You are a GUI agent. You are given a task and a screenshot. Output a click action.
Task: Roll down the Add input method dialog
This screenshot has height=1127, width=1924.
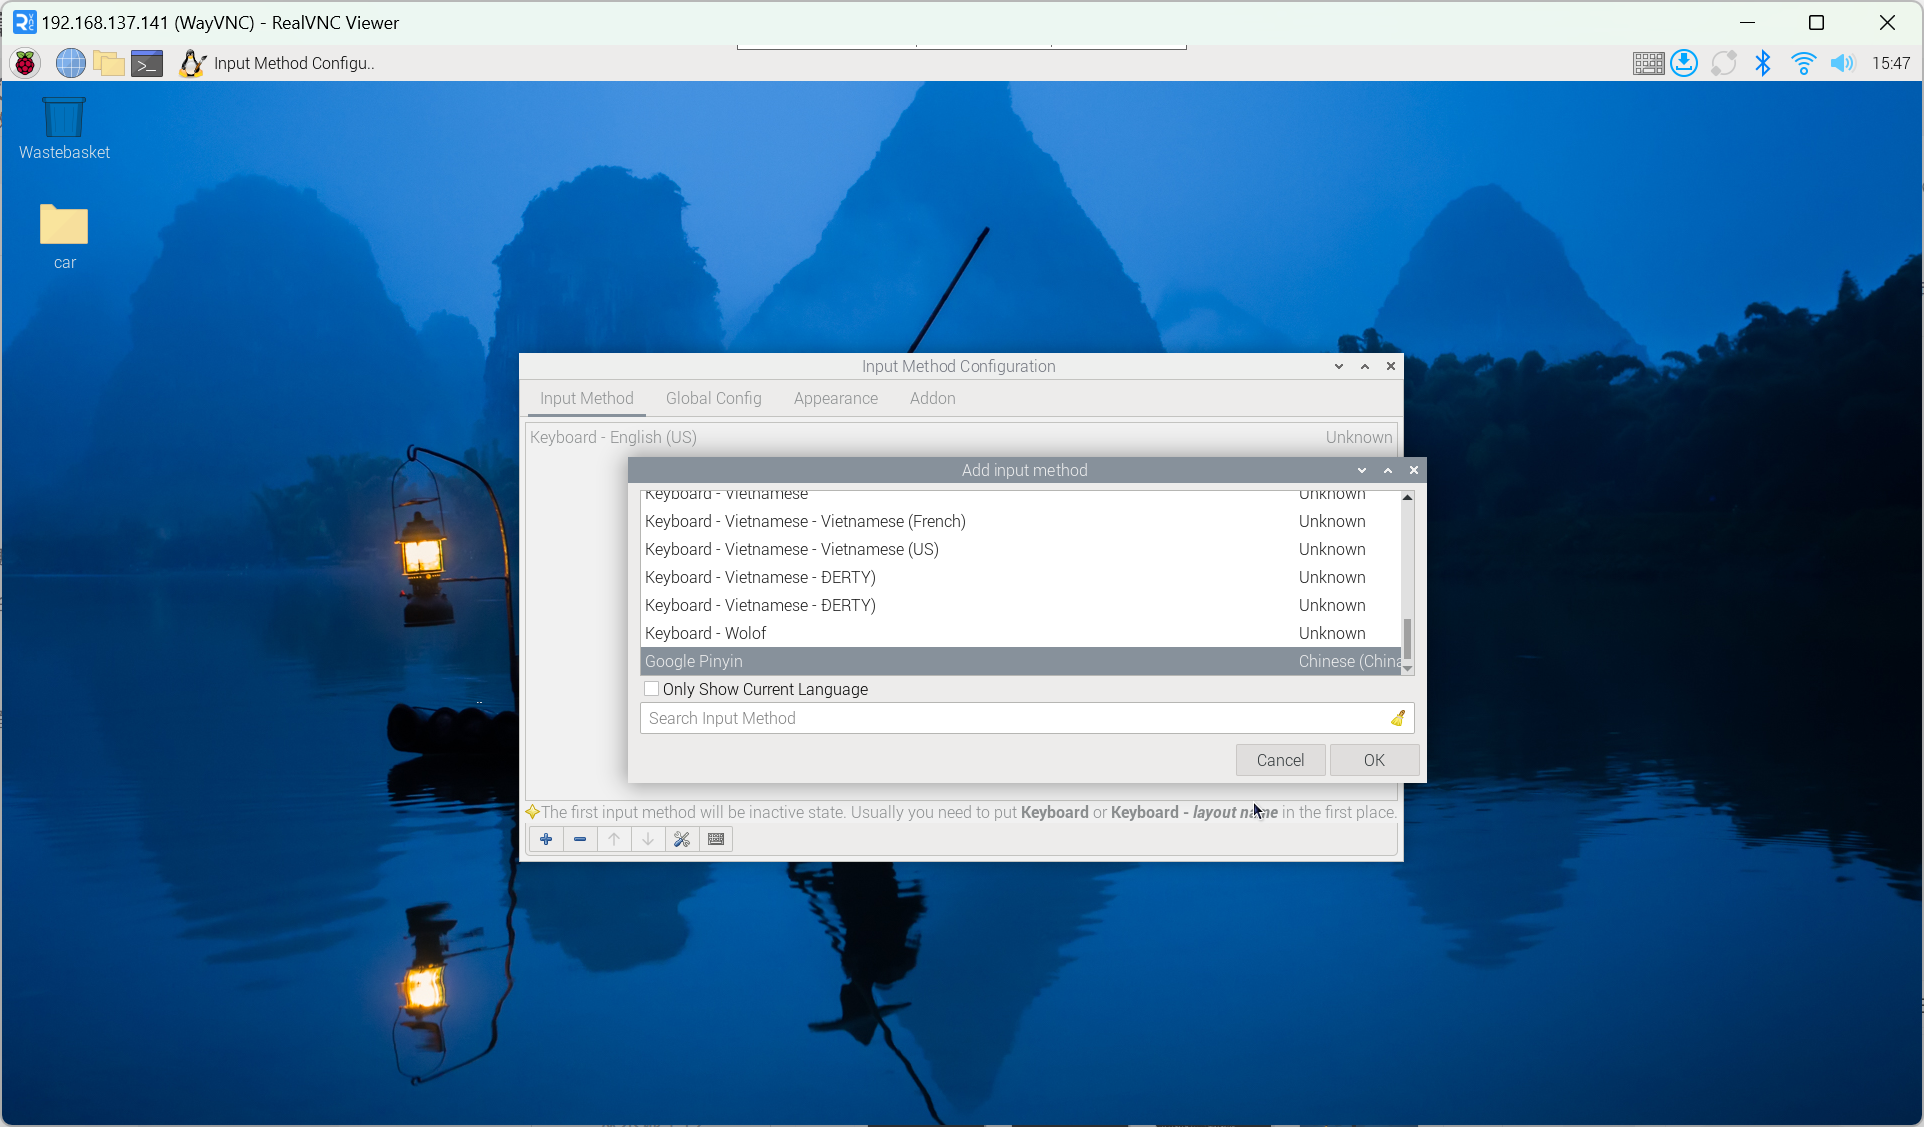point(1362,470)
